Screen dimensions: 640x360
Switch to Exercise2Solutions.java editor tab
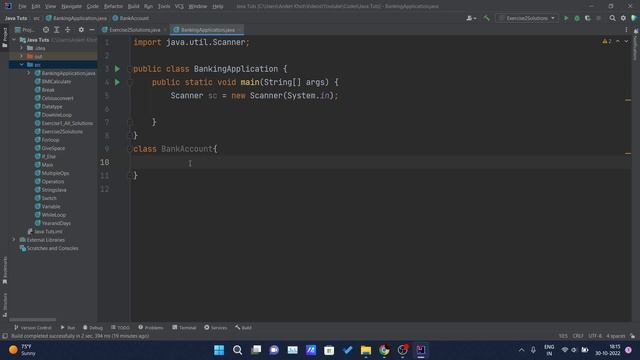point(134,30)
